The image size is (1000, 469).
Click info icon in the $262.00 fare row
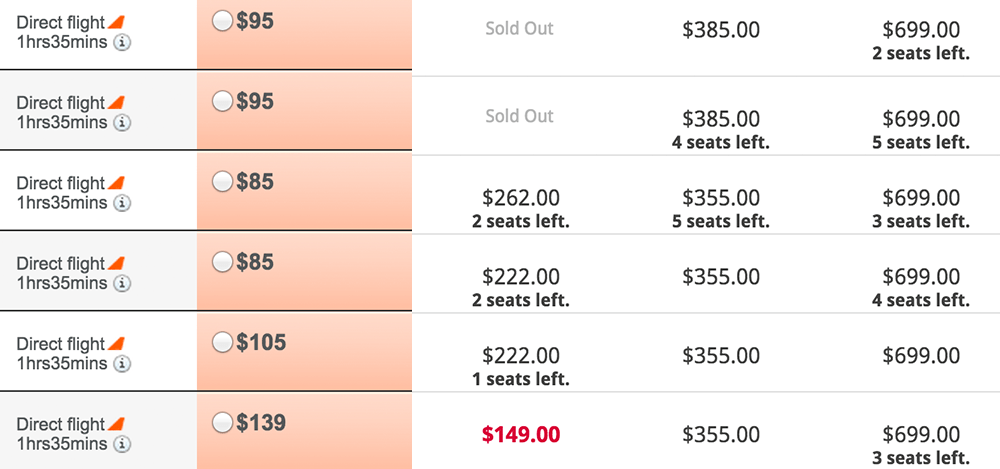tap(122, 203)
